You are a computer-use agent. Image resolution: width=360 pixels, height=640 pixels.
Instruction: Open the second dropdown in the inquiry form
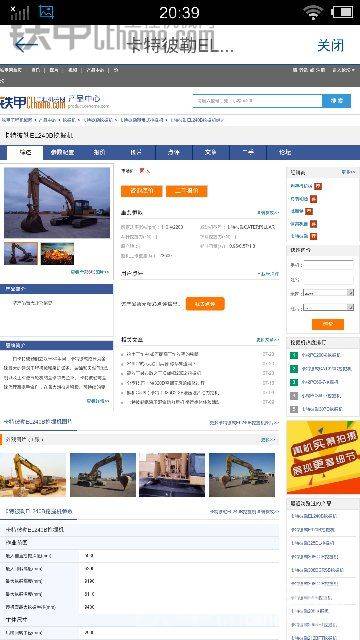[x=329, y=307]
